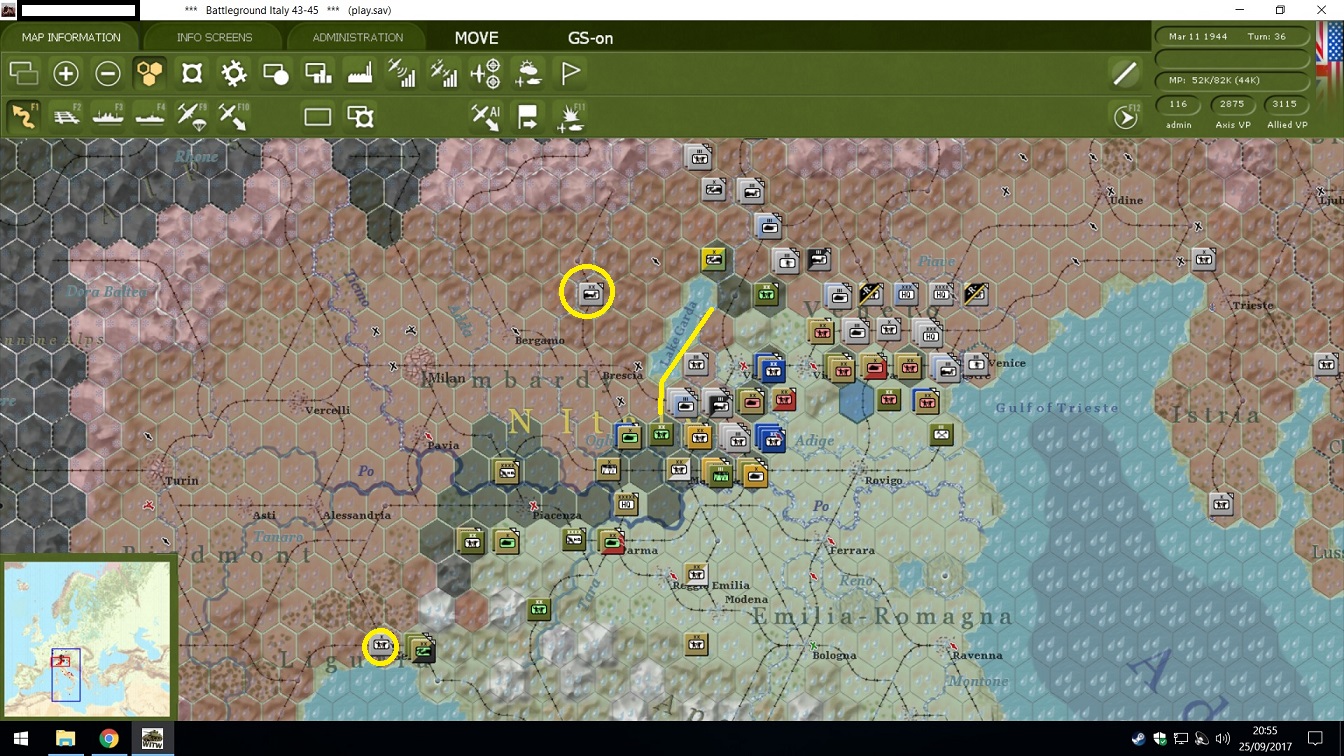Click the rectangle with unit frame icon

360,117
